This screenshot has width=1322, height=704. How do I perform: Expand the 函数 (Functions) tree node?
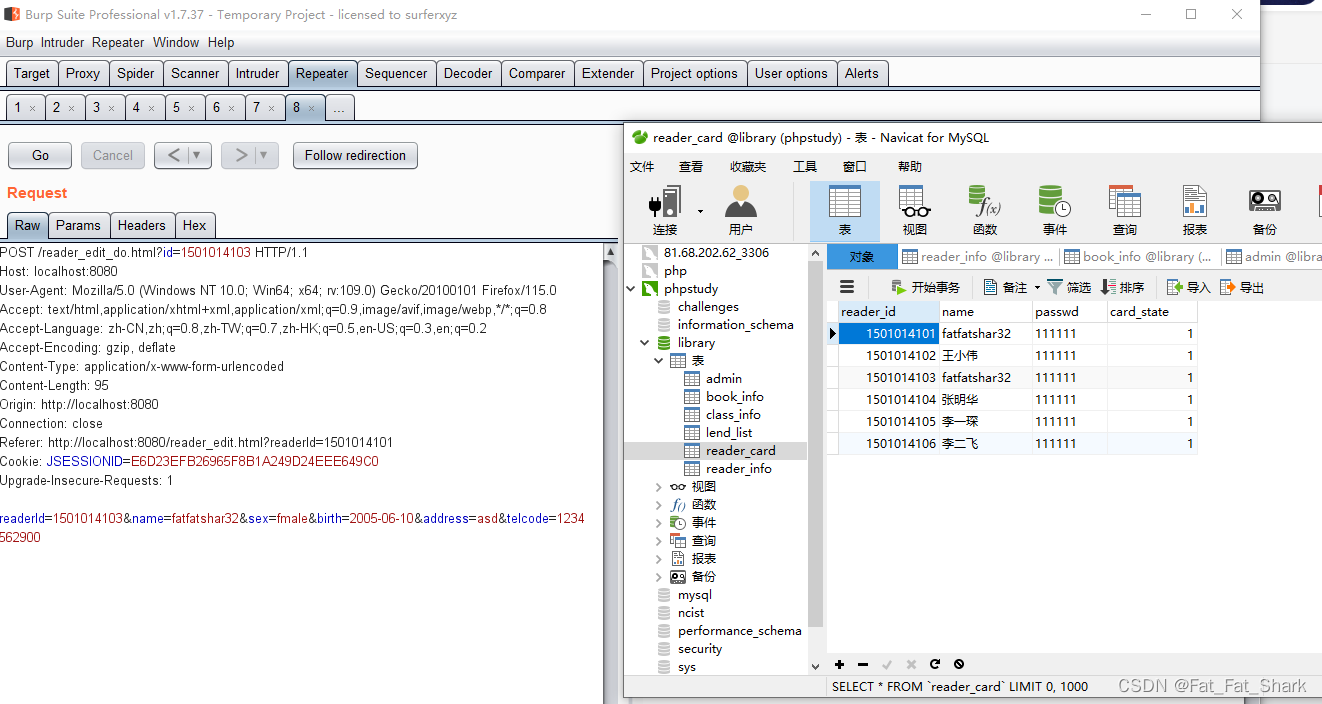pos(659,505)
